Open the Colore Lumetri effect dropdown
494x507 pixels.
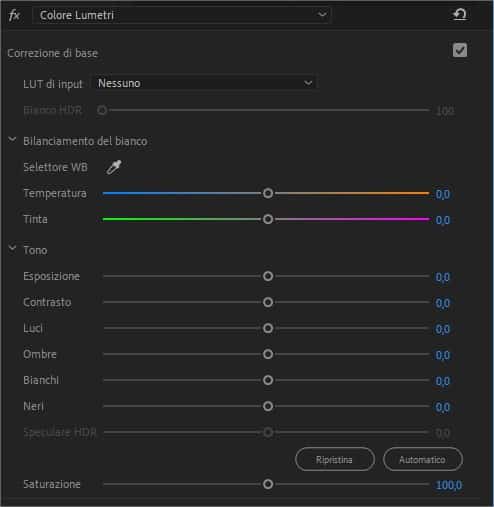pyautogui.click(x=182, y=15)
